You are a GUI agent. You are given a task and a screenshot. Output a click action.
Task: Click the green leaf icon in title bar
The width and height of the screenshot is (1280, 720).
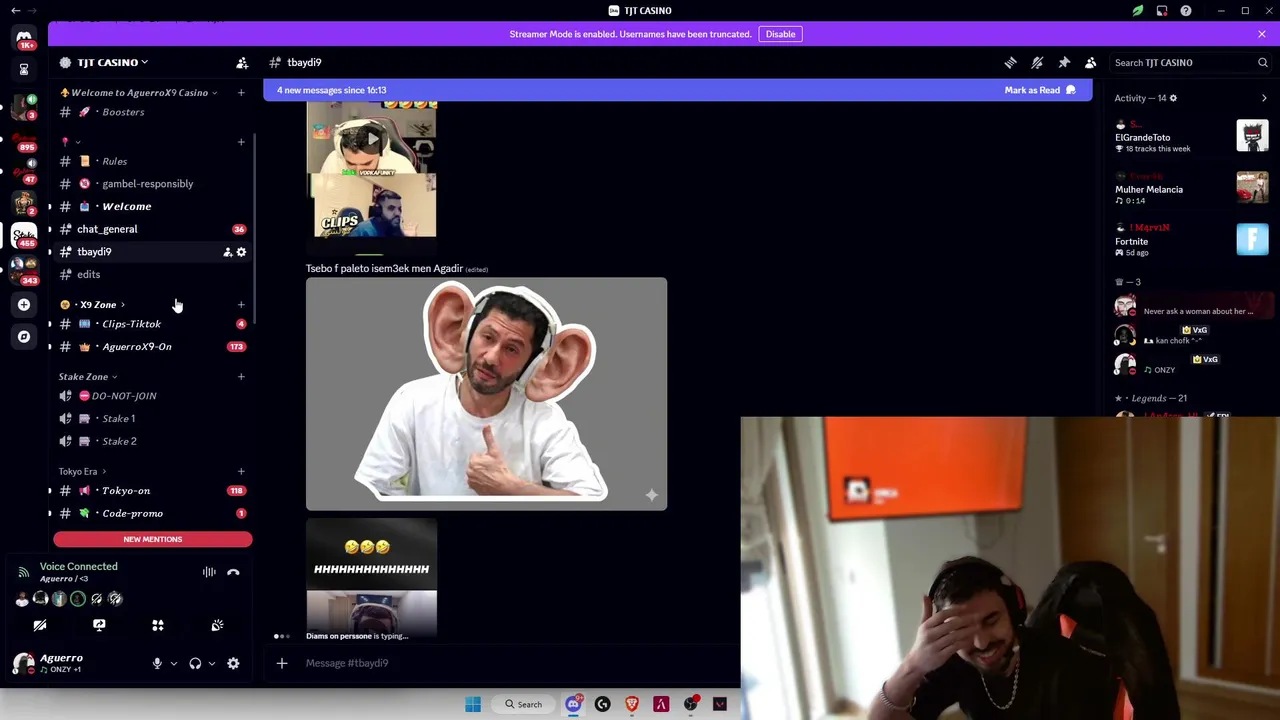click(x=1138, y=11)
